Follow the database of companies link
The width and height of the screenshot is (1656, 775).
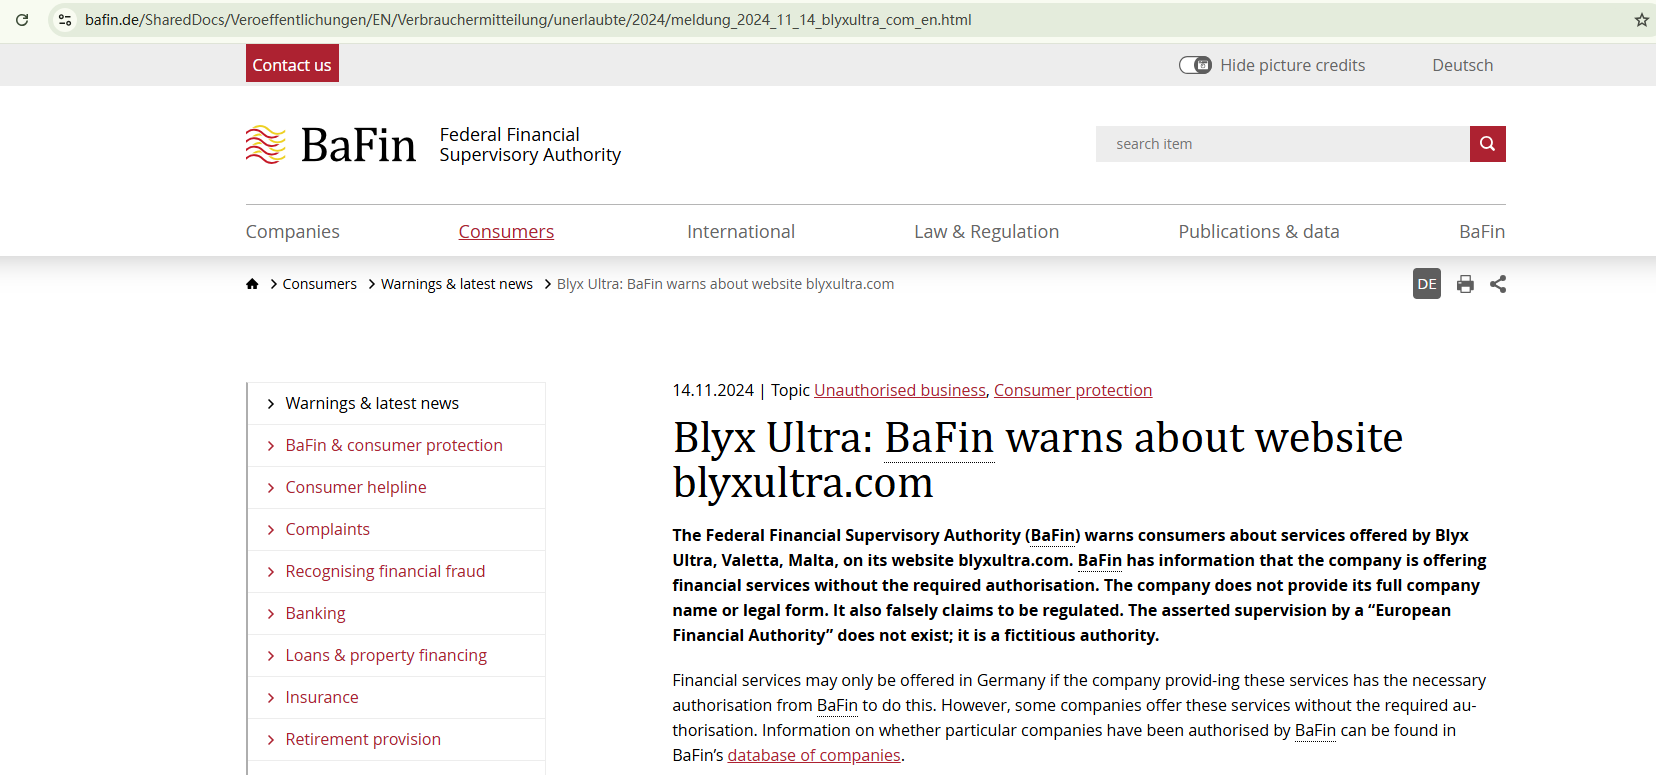pos(814,755)
